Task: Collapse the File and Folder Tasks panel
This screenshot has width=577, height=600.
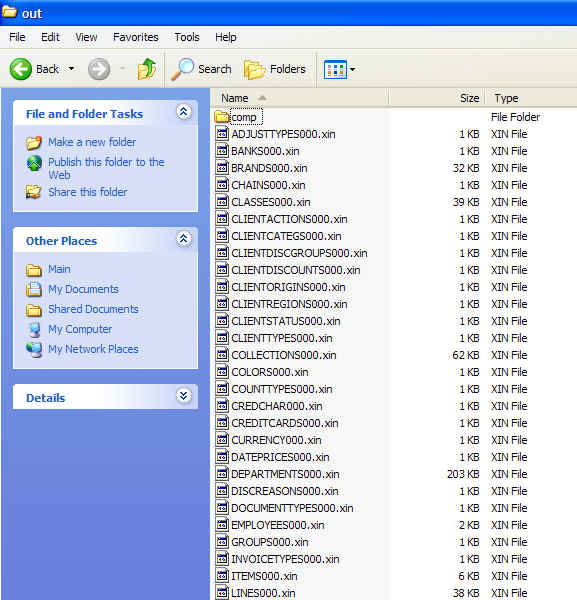Action: click(x=184, y=112)
